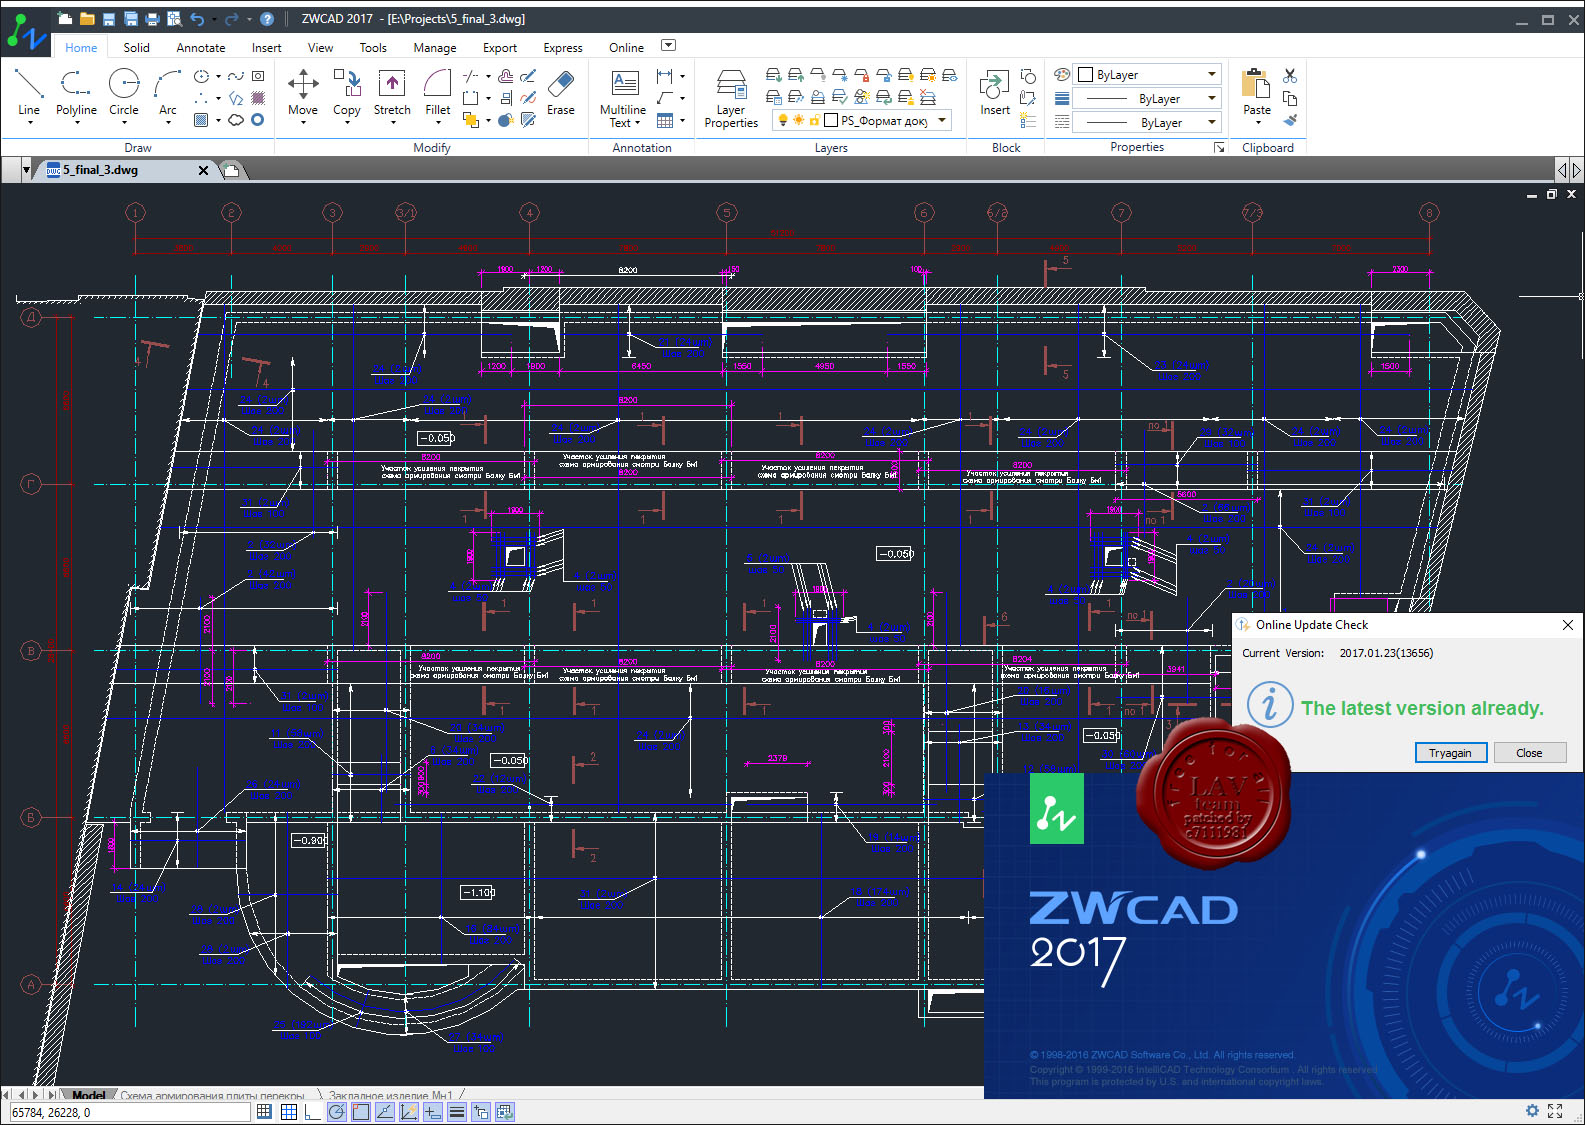Click the Undo arrow icon
Screen dimensions: 1585x1125
point(197,19)
